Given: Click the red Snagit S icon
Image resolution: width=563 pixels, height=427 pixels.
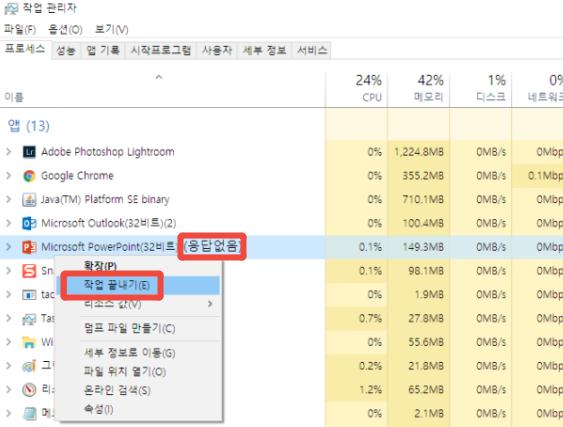Looking at the screenshot, I should 29,271.
